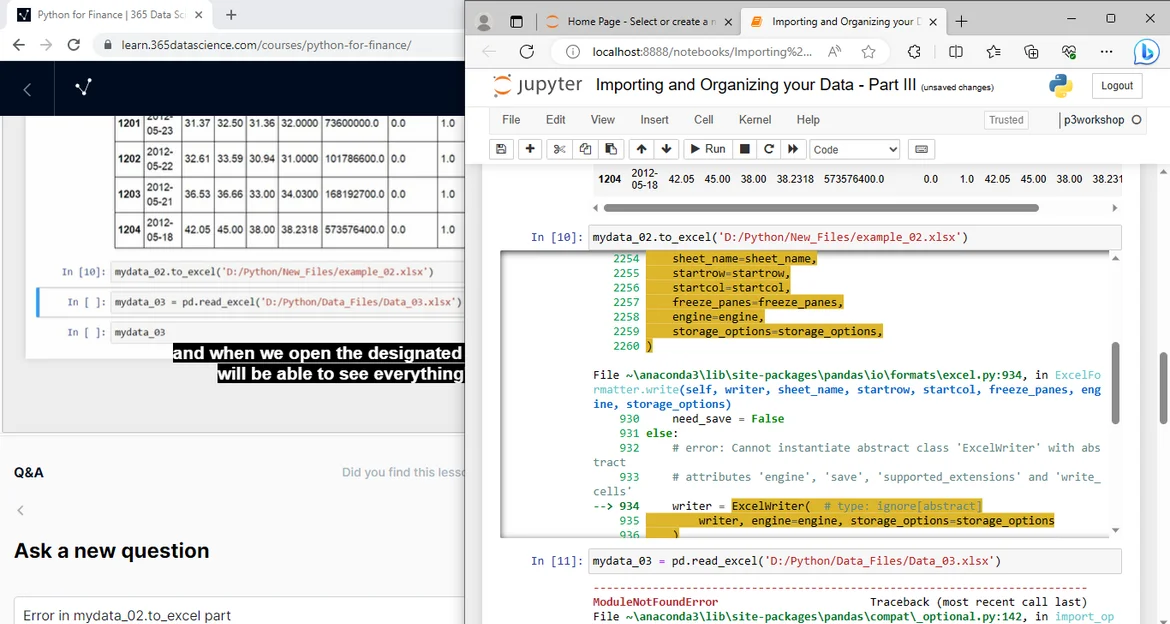Expand Edge Settings and more menu
The image size is (1170, 624).
(1105, 52)
